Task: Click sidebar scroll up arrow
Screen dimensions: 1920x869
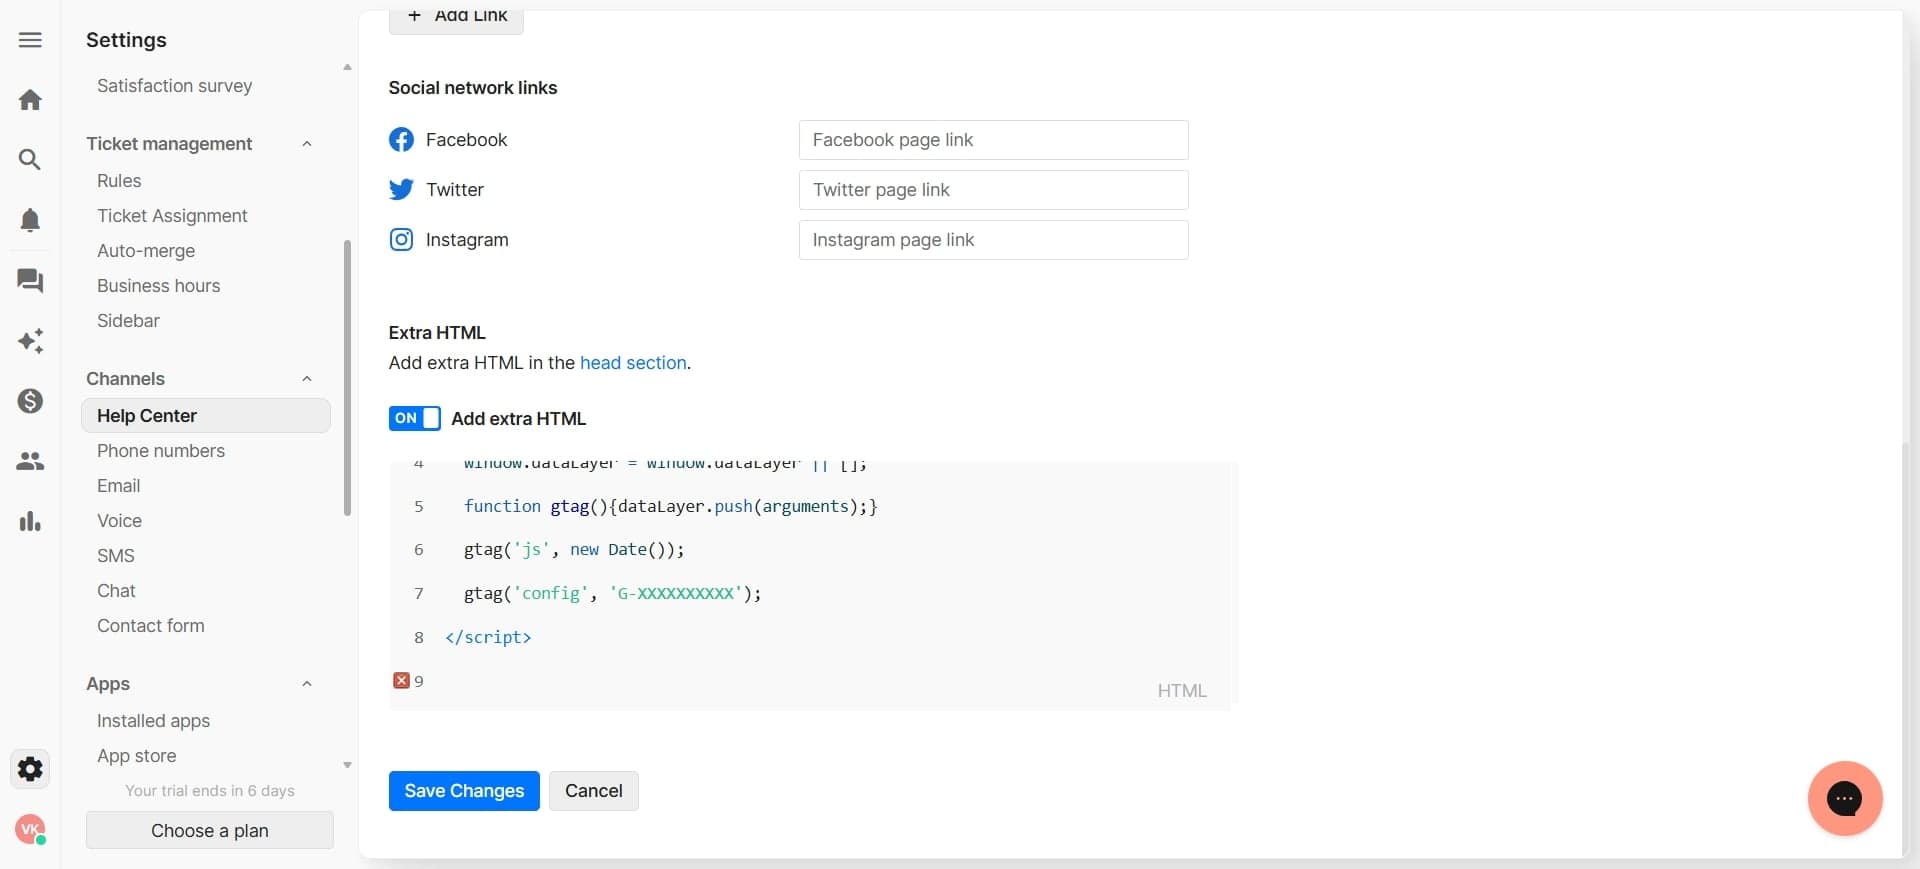Action: coord(347,67)
